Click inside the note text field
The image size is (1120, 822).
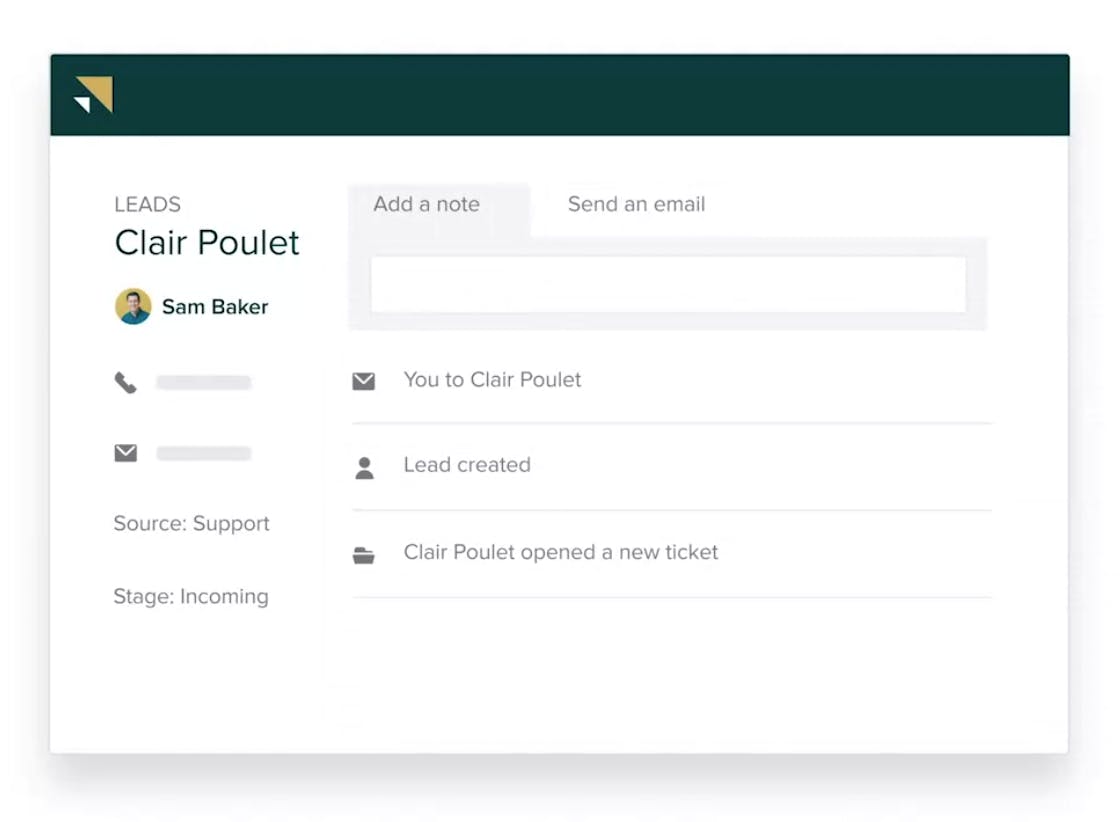pos(668,284)
